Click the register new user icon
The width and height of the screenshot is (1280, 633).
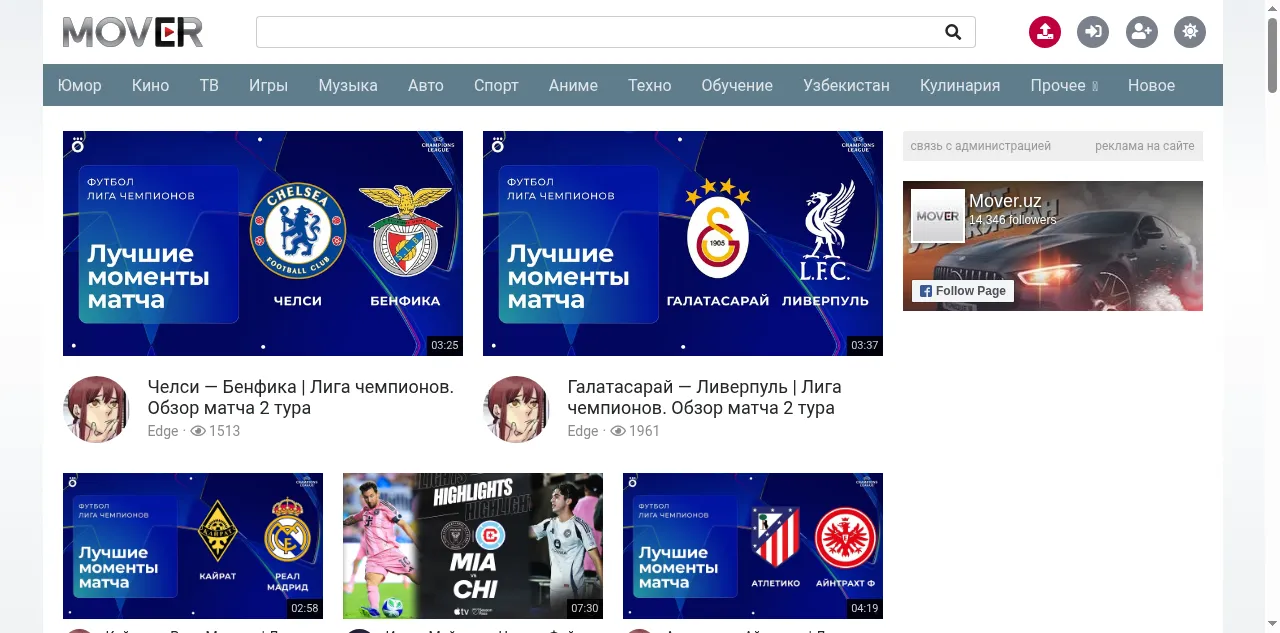click(x=1142, y=32)
